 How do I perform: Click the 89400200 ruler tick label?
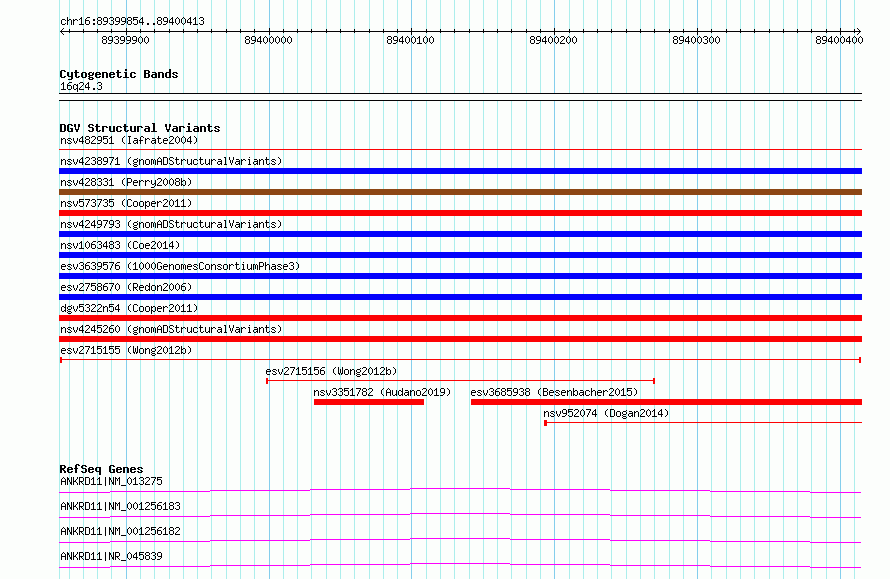coord(553,40)
